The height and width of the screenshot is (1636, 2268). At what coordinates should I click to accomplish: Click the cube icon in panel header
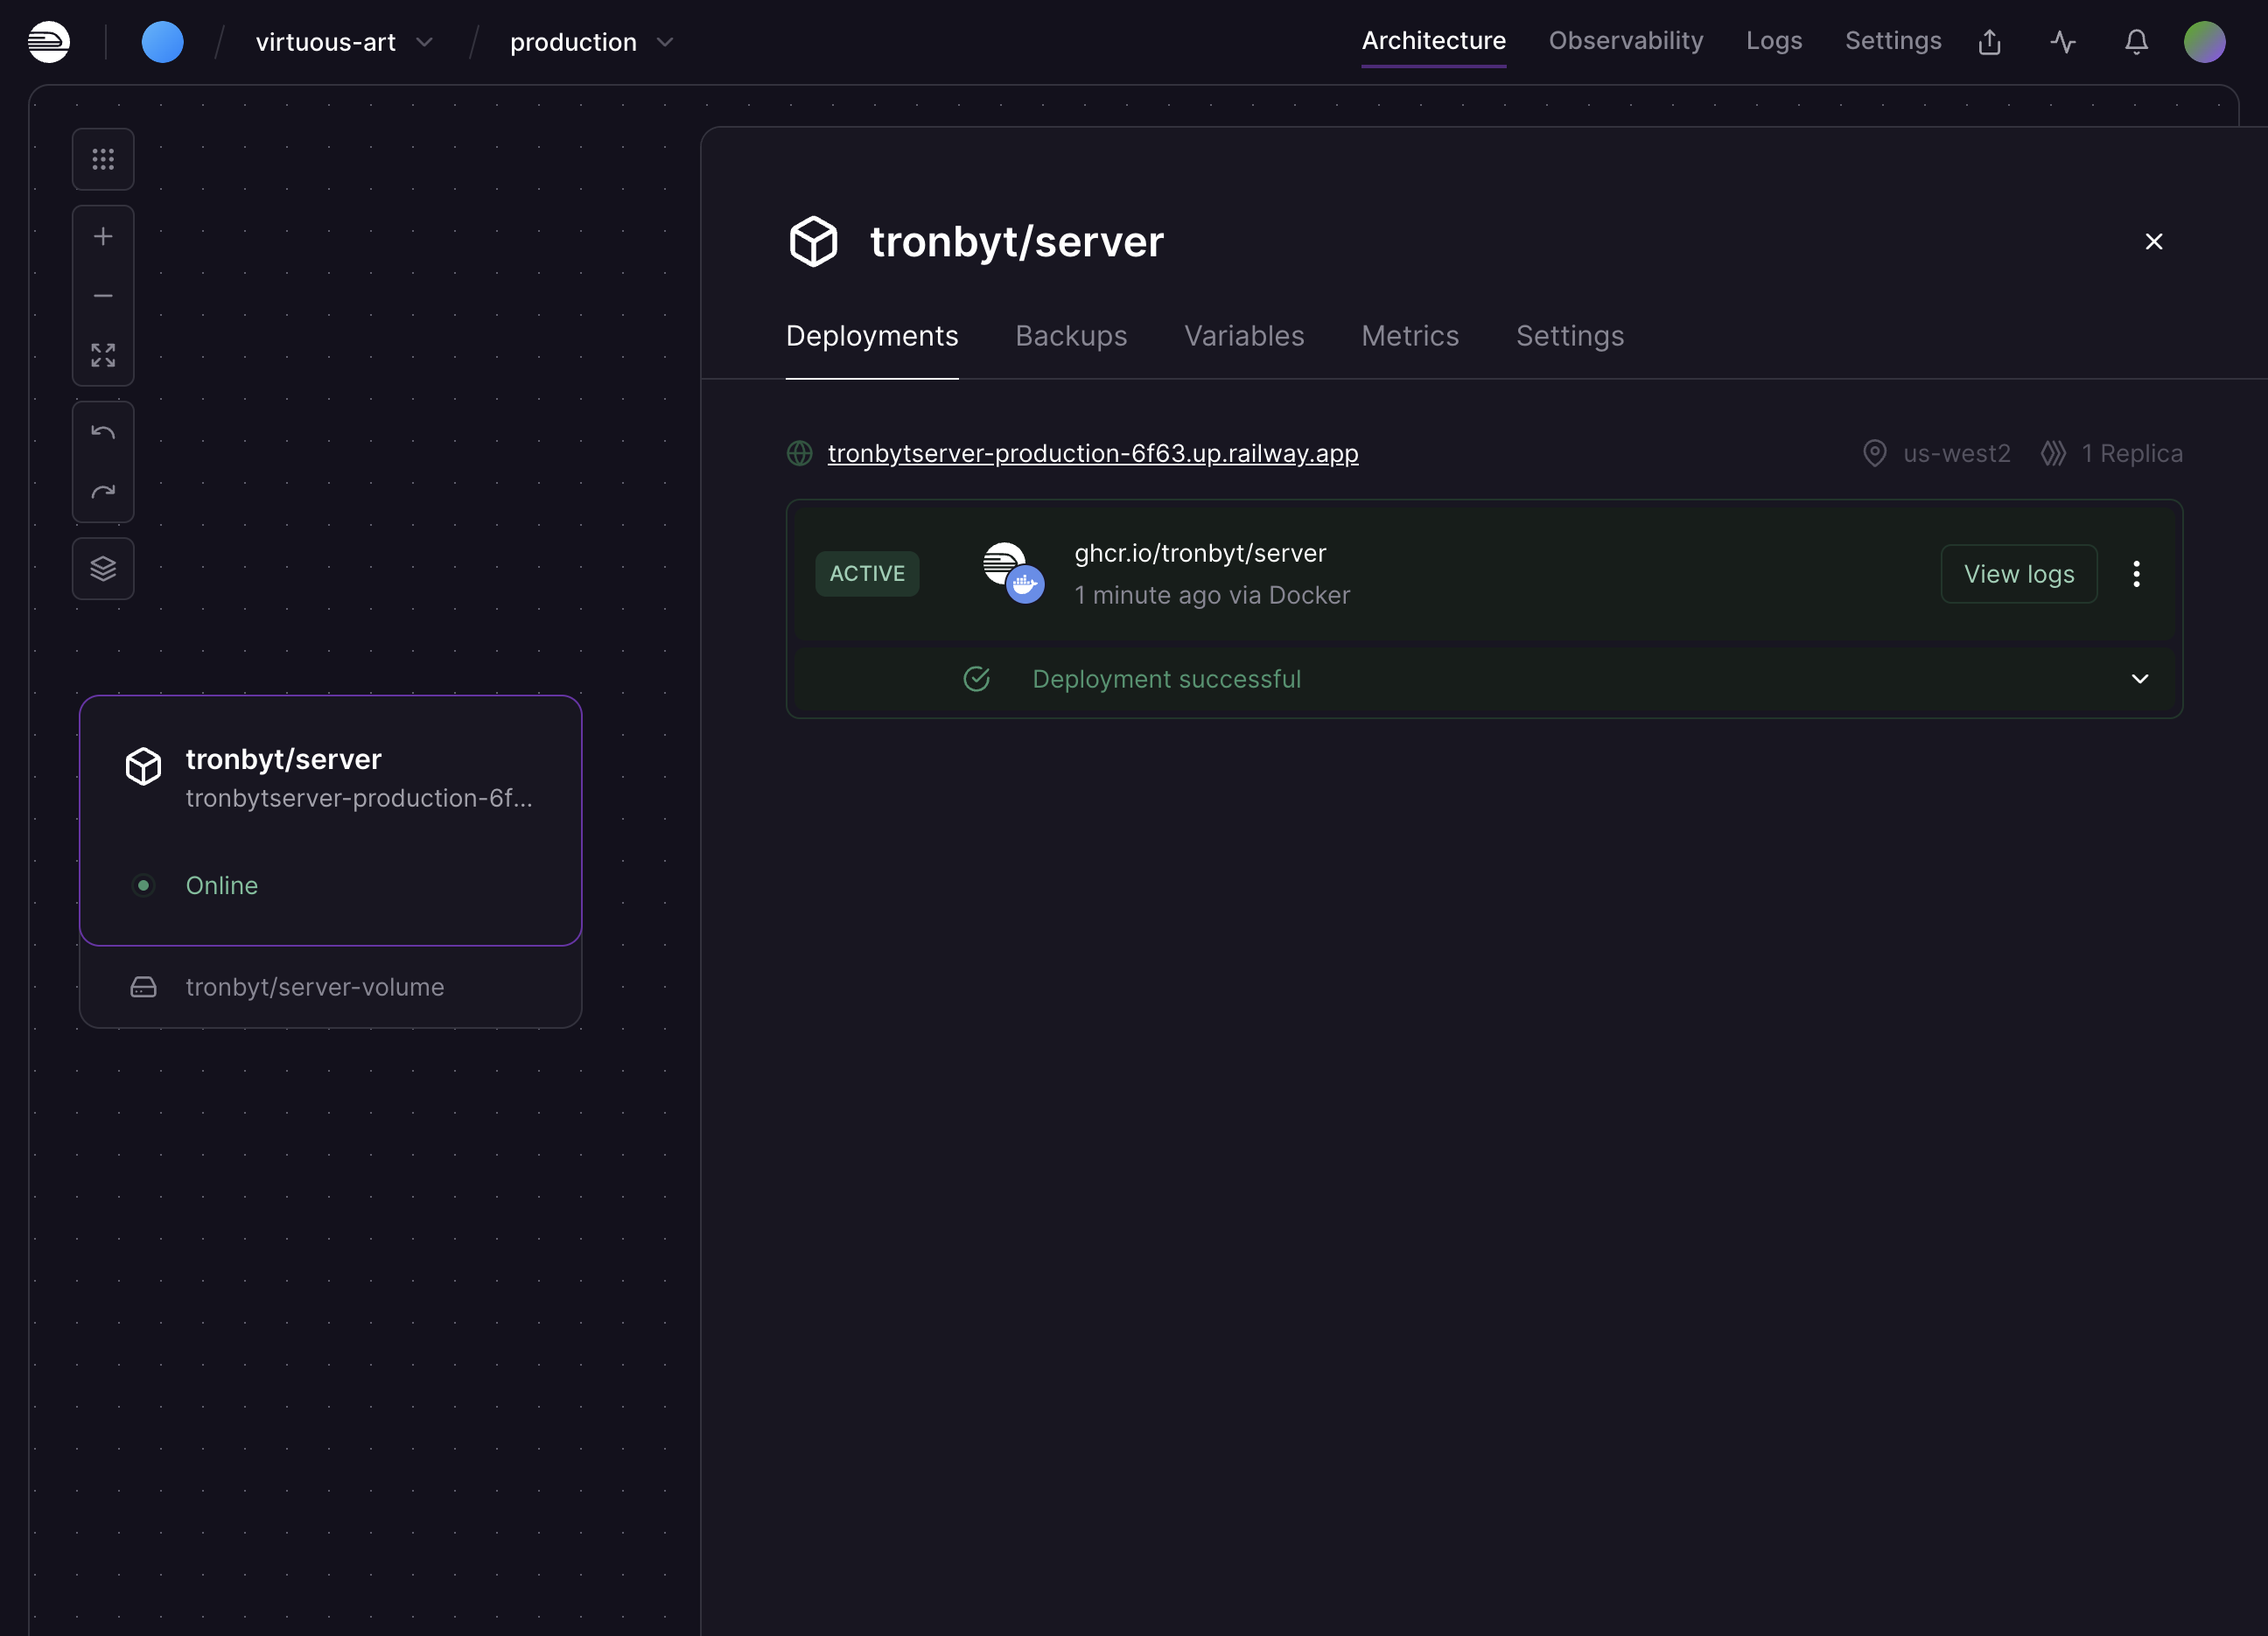click(813, 241)
